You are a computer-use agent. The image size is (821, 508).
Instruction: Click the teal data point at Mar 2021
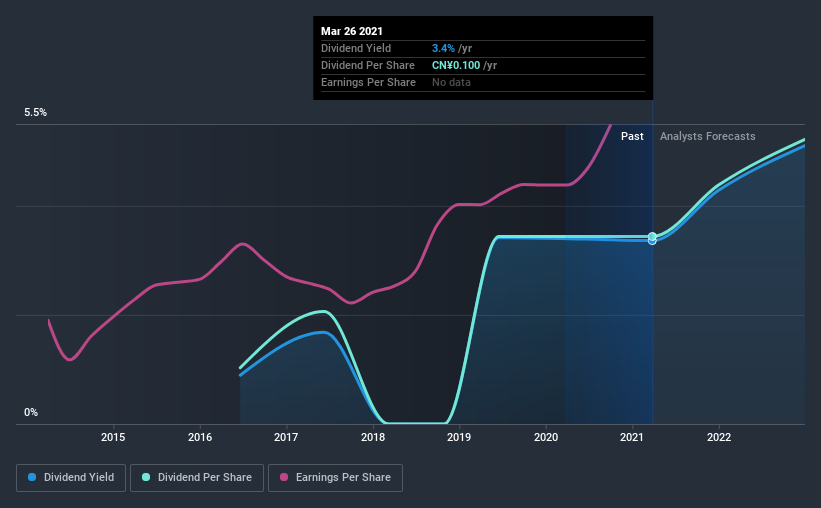pos(652,237)
